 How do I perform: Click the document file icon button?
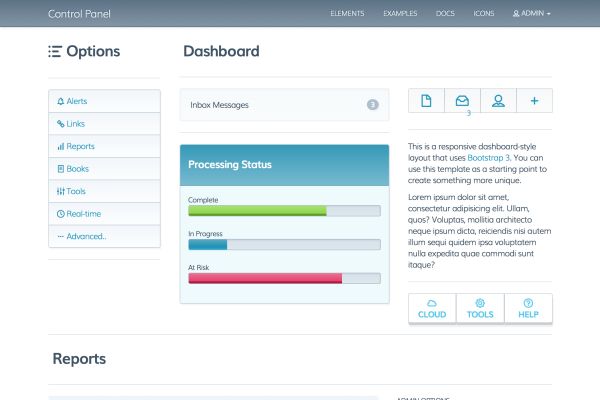tap(426, 101)
